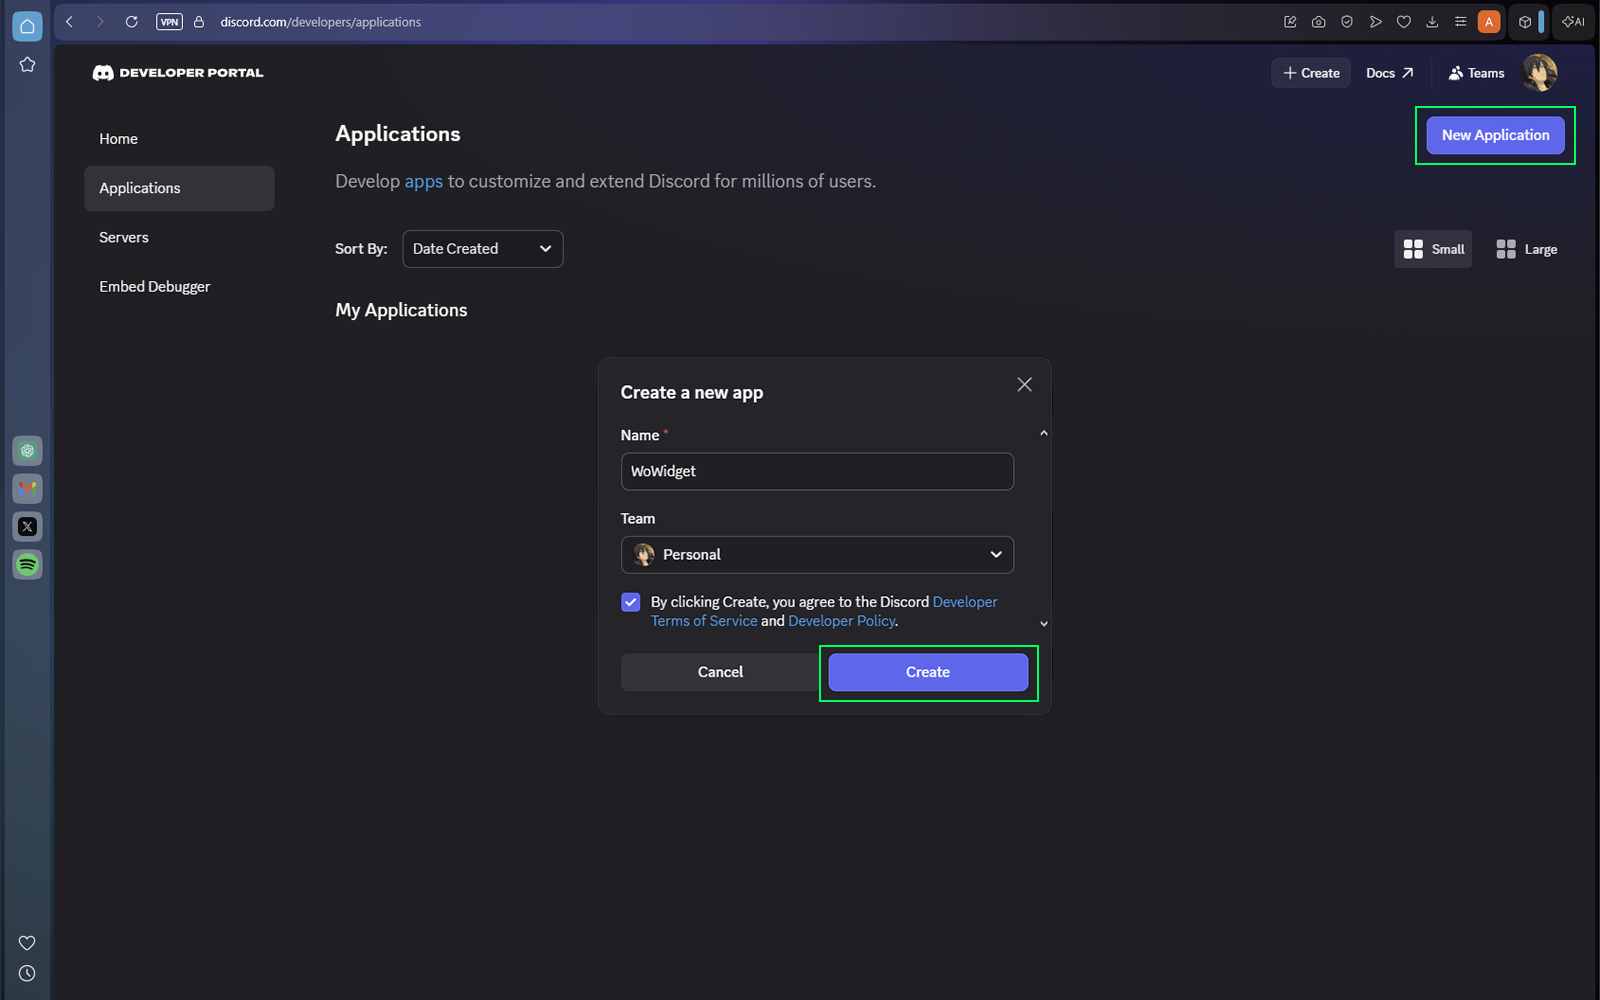
Task: Click the orange A profile badge
Action: pos(1489,22)
